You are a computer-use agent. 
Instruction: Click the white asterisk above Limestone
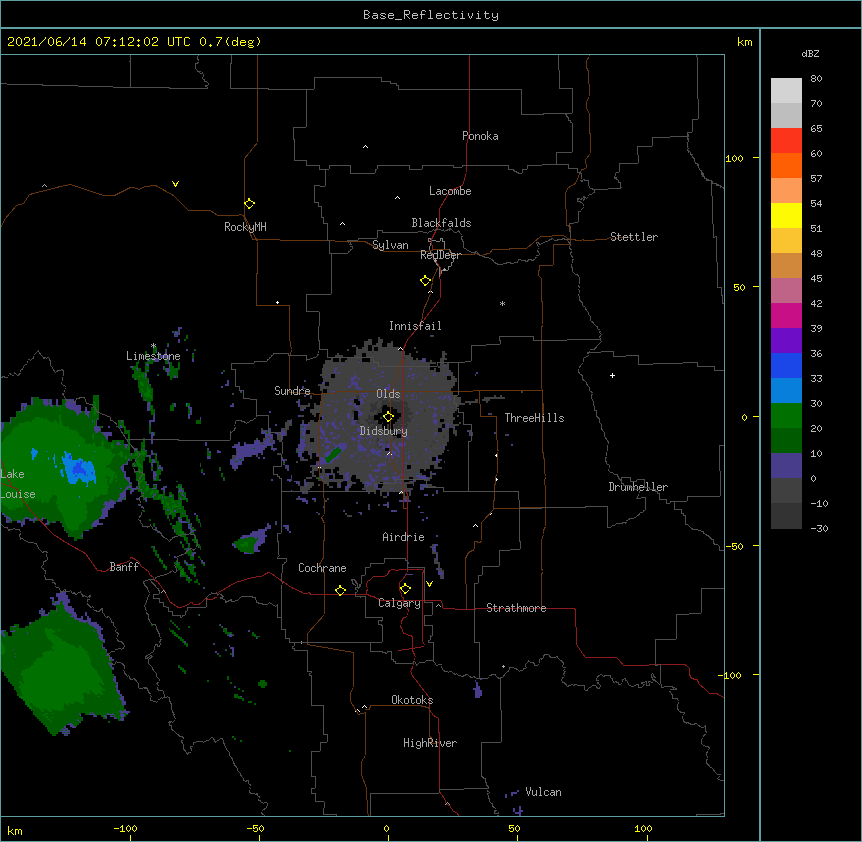(153, 346)
